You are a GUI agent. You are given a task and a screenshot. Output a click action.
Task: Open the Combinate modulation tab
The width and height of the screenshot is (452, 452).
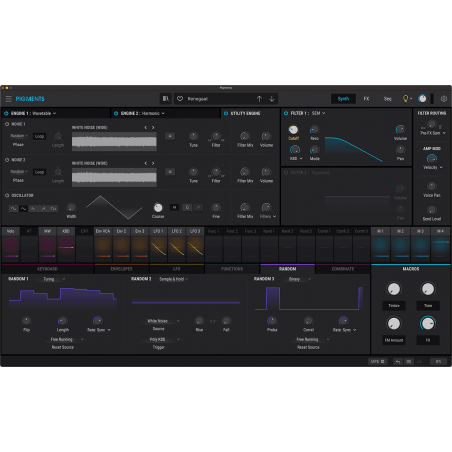(x=343, y=269)
